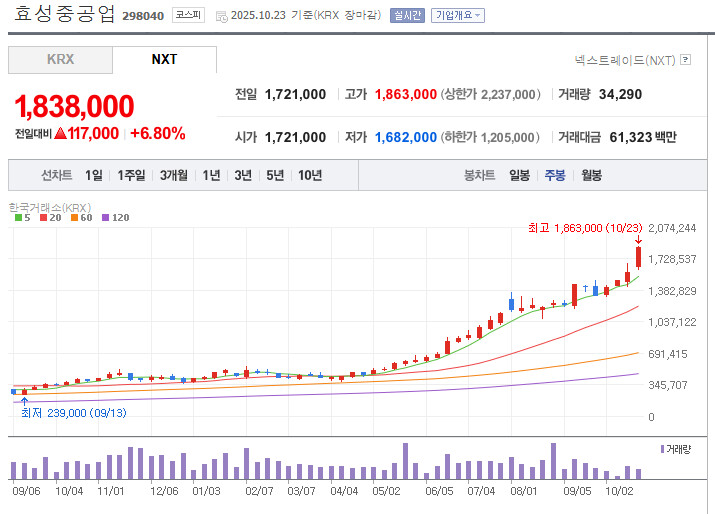Click the red up-arrow price change icon
This screenshot has height=514, width=715.
[x=60, y=133]
